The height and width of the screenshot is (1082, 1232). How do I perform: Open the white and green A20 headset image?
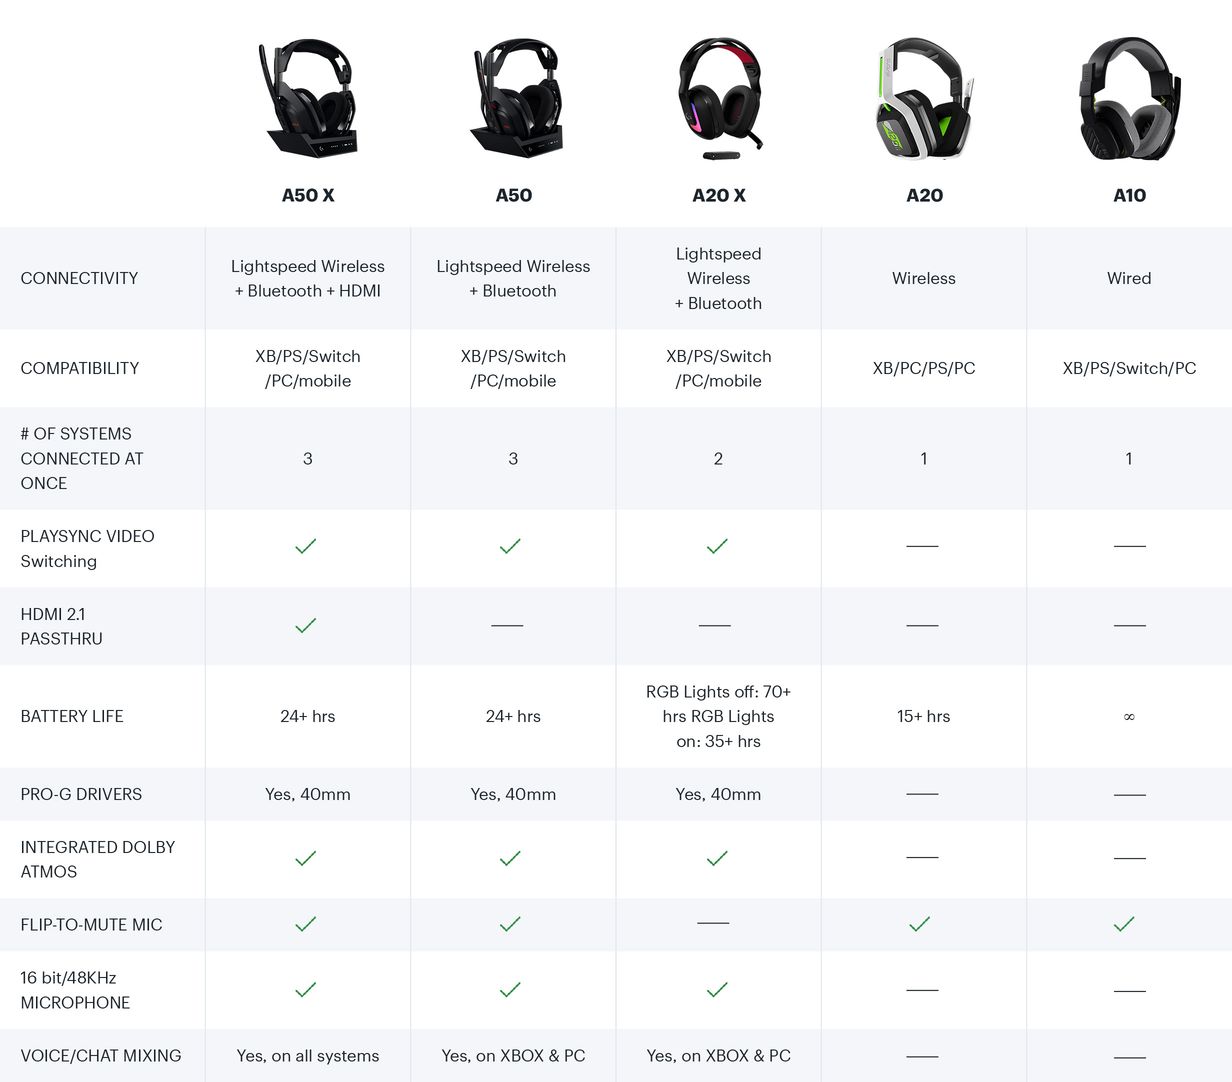coord(924,98)
